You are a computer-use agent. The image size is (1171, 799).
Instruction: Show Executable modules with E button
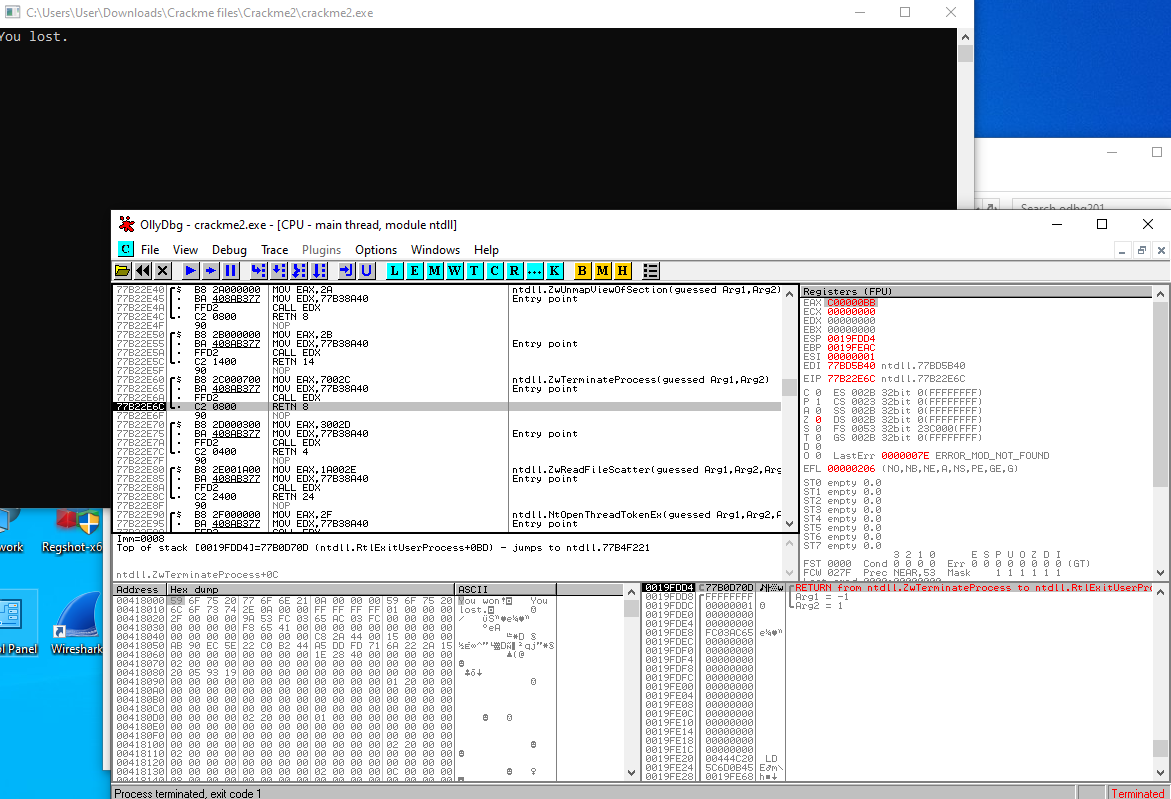tap(414, 271)
